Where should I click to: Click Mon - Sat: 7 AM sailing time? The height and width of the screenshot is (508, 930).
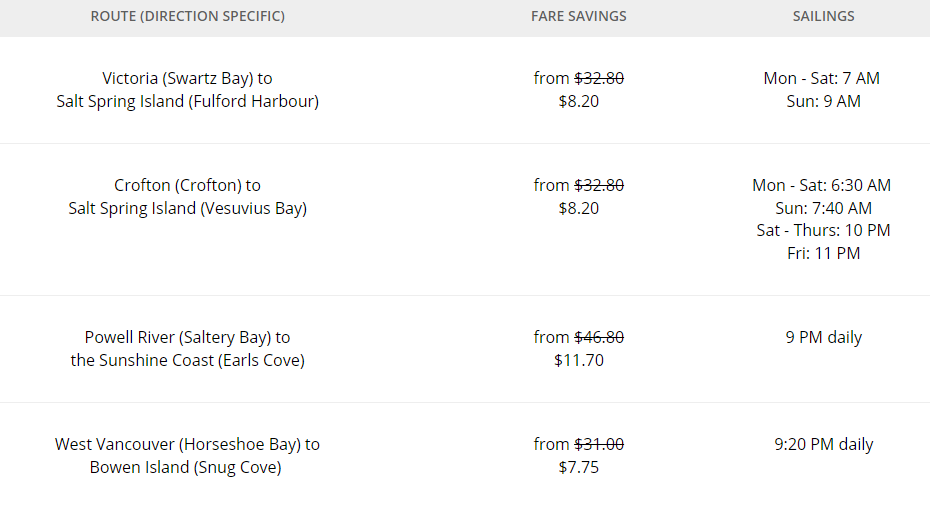click(821, 78)
